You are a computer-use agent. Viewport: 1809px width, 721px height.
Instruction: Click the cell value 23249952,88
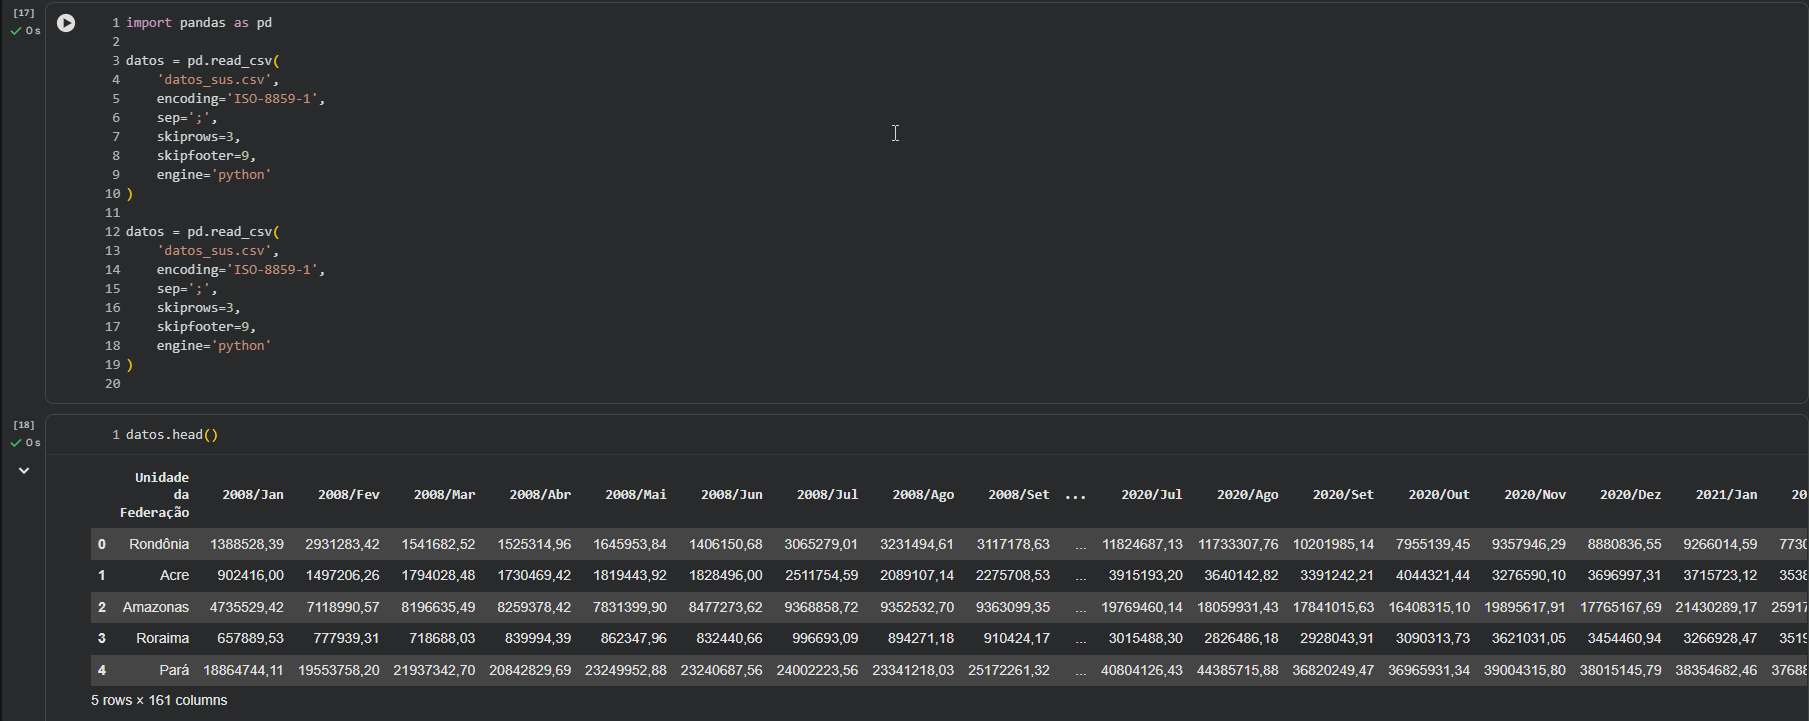pos(626,670)
